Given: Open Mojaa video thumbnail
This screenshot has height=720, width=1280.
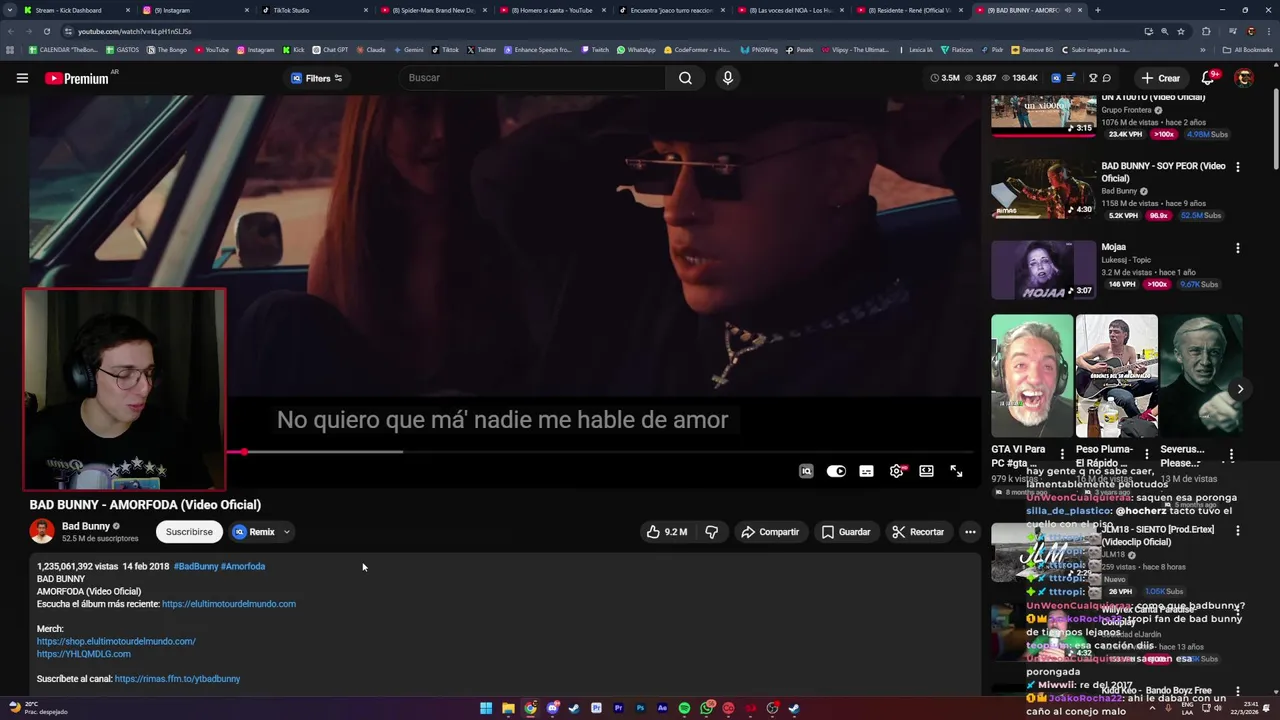Looking at the screenshot, I should (x=1044, y=269).
